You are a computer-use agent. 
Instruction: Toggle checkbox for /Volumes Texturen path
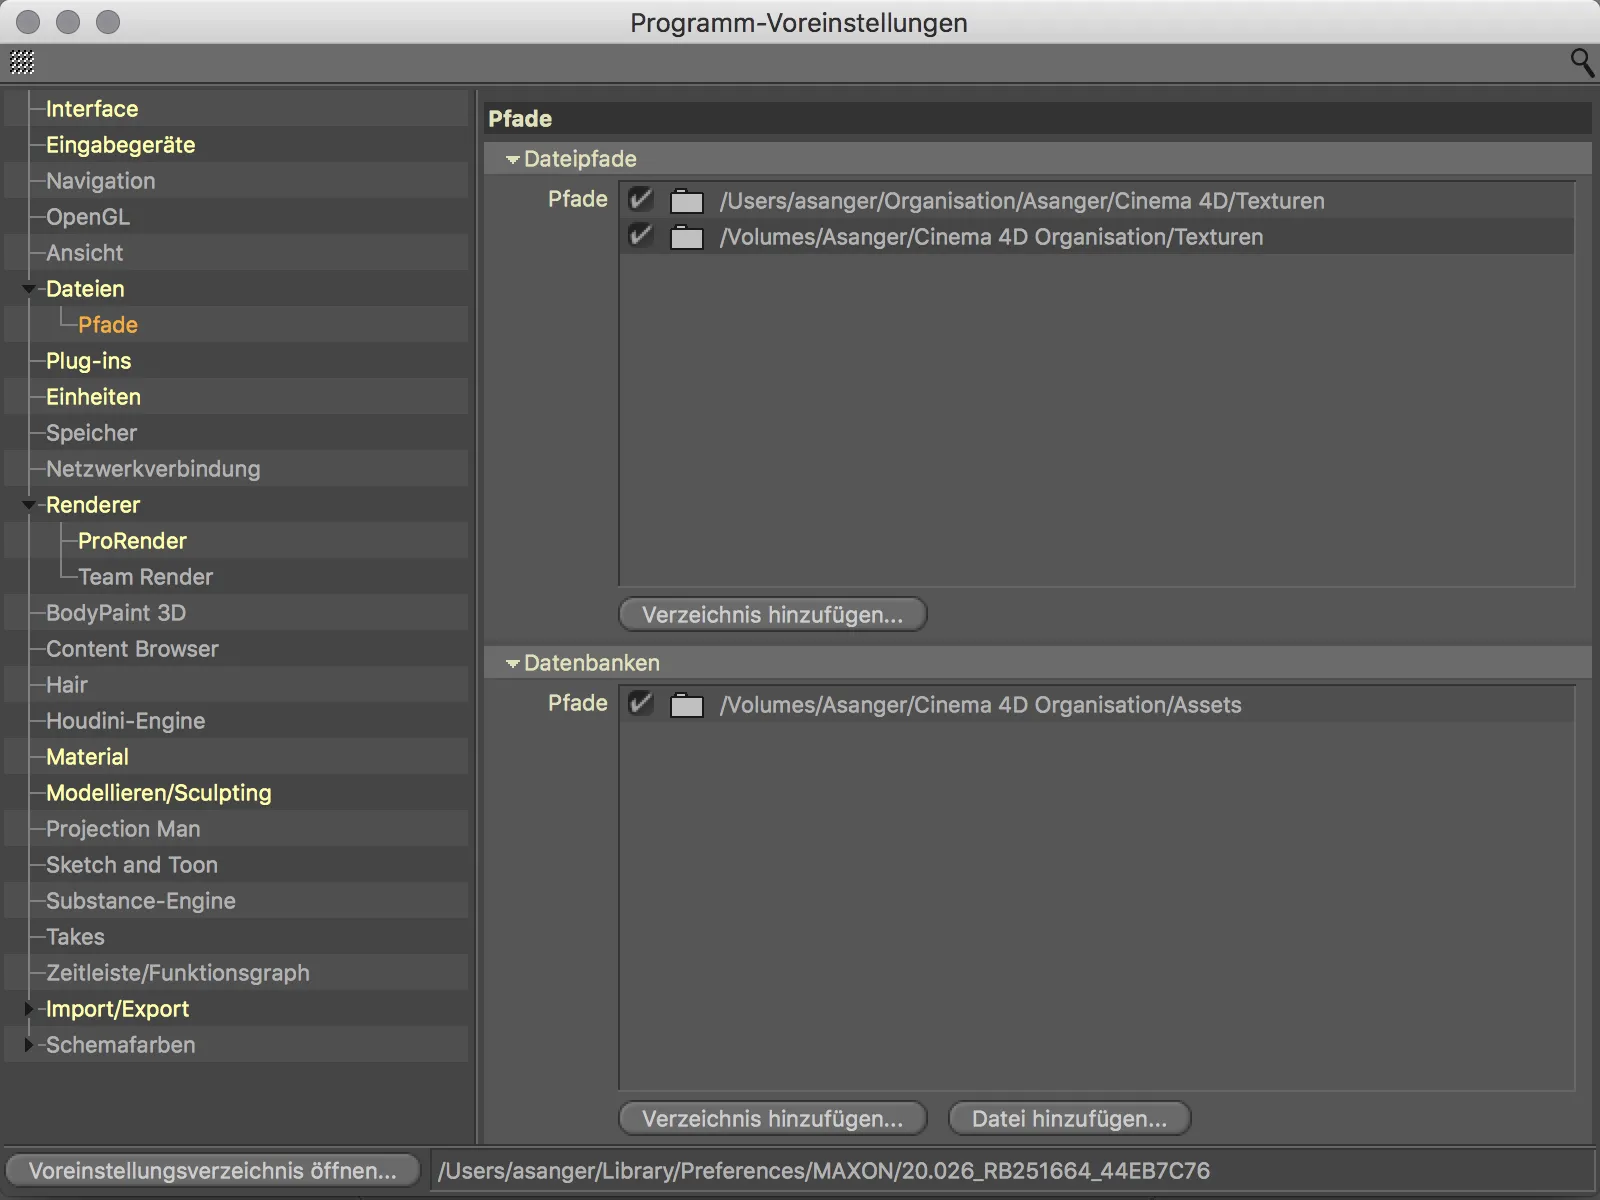640,236
